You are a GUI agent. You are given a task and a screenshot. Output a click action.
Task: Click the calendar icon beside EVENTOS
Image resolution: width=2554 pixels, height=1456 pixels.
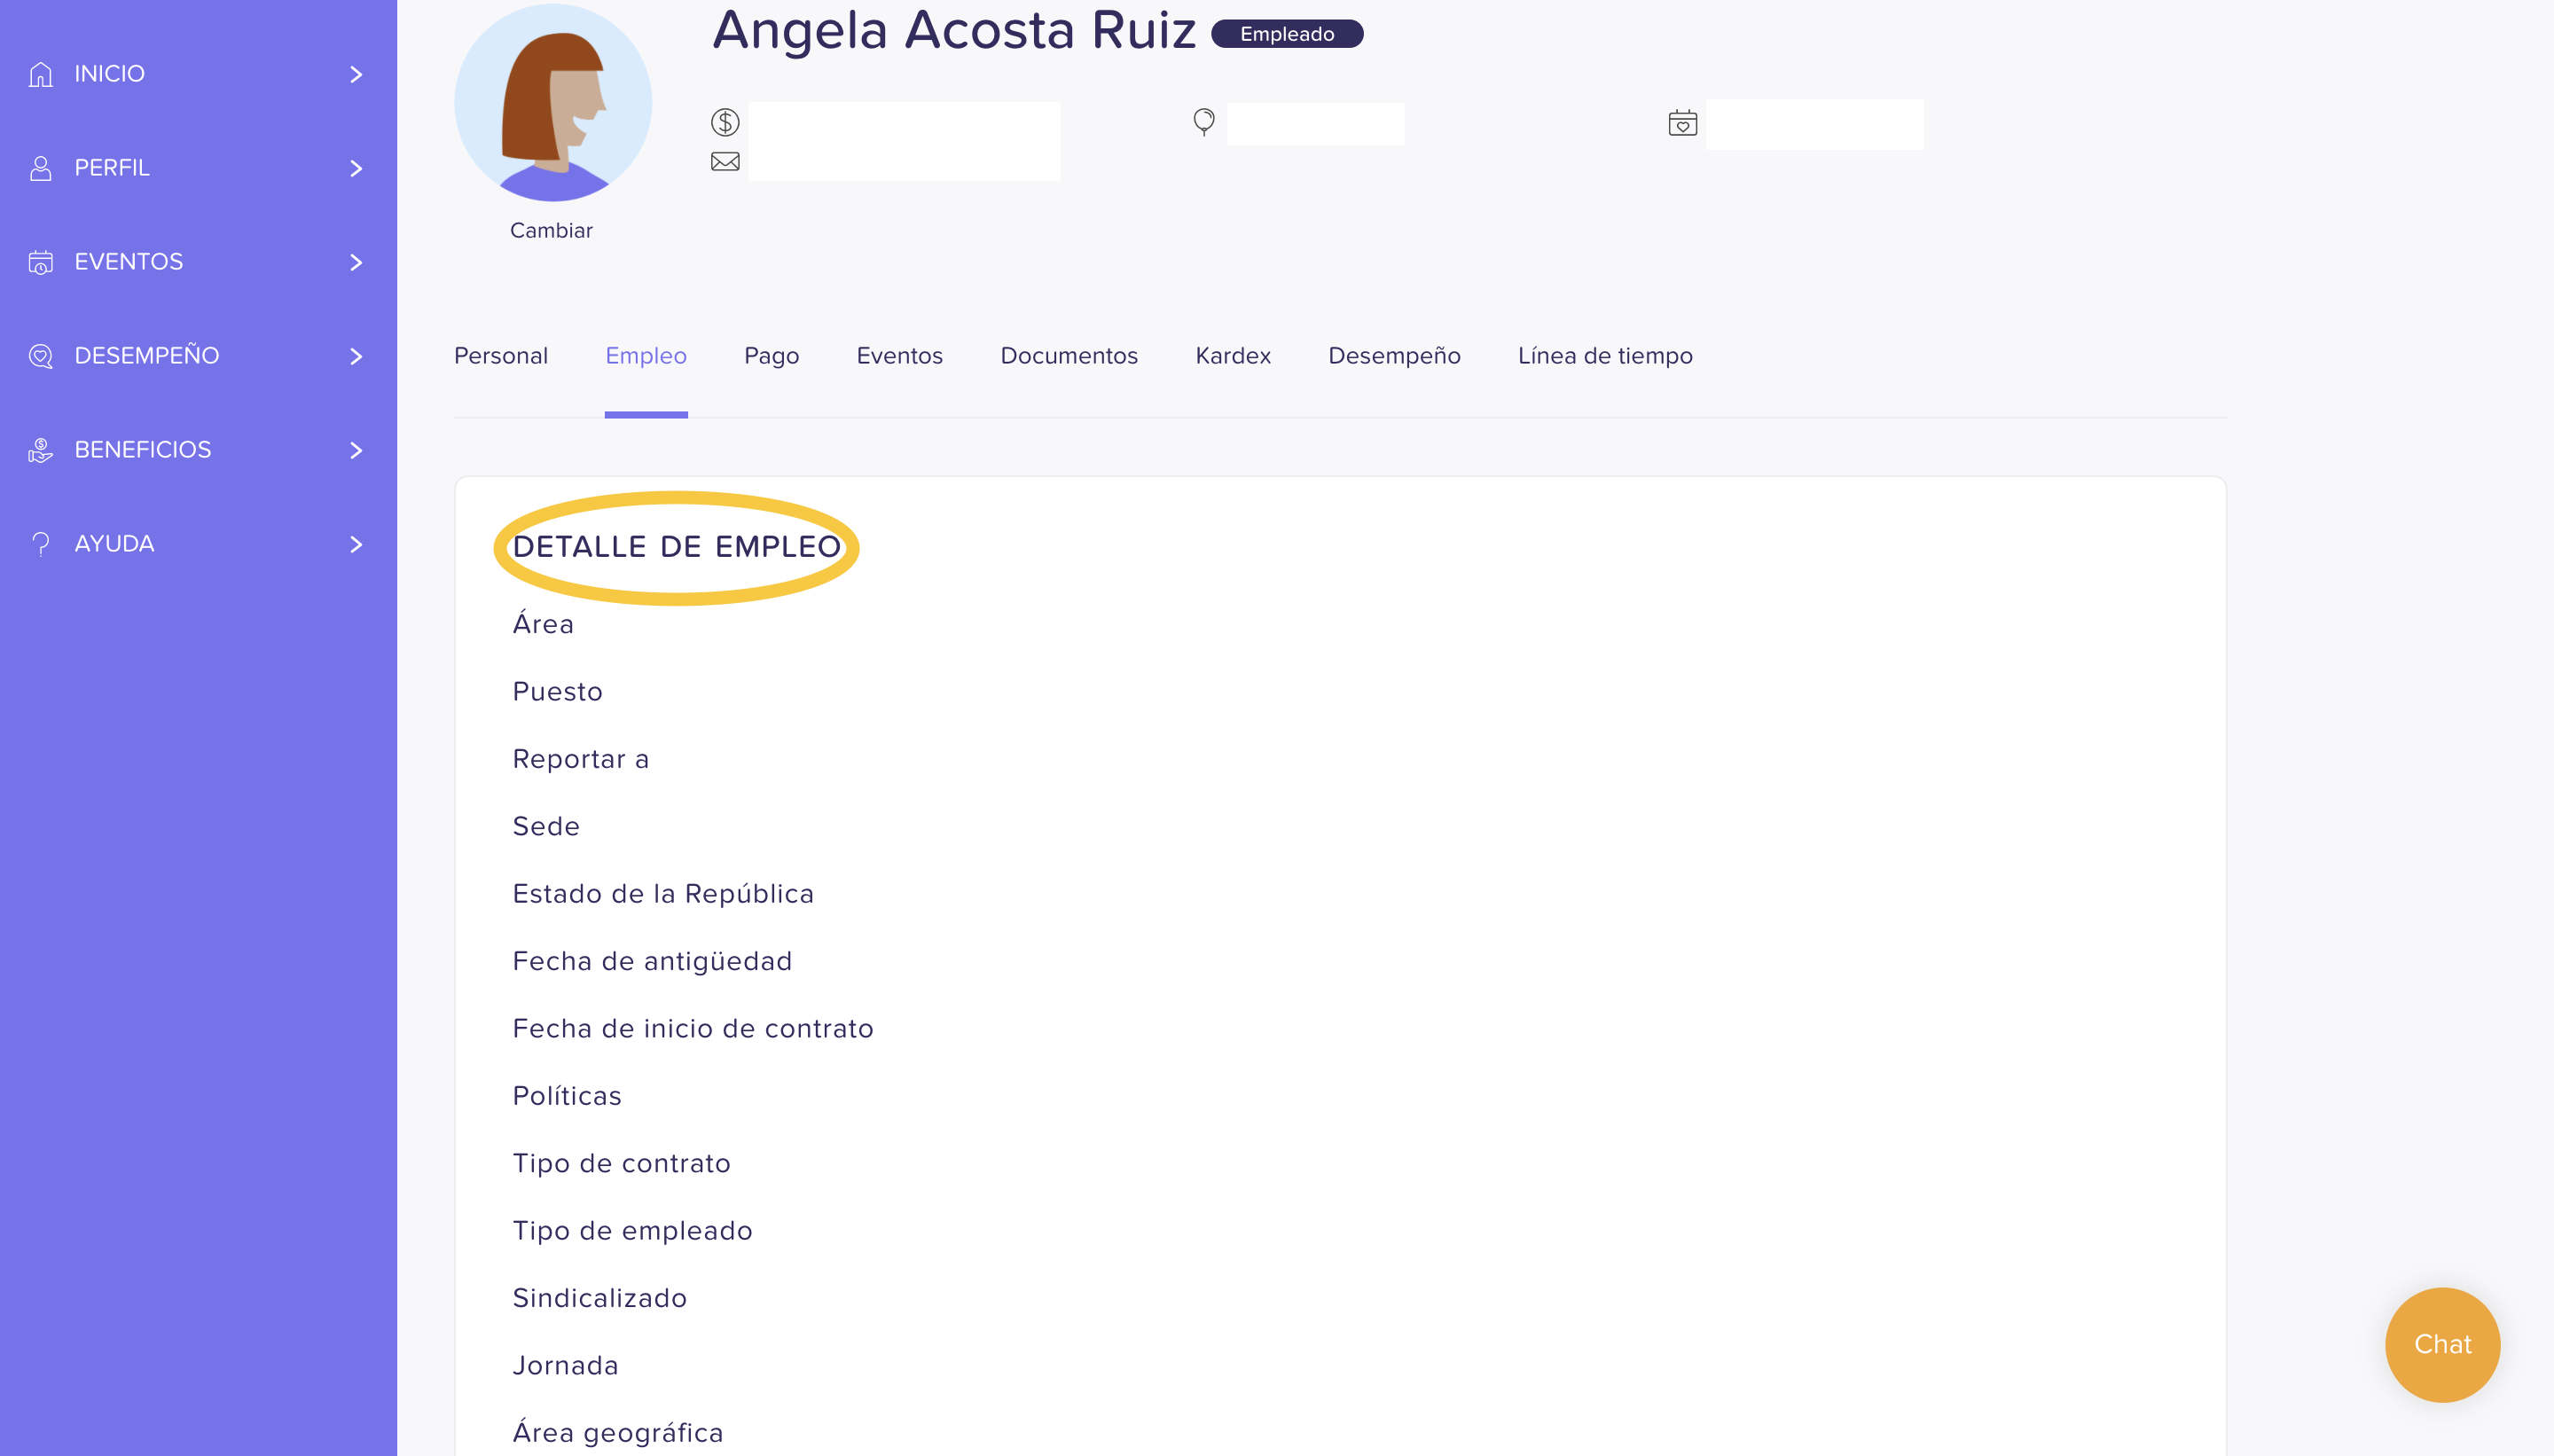41,262
